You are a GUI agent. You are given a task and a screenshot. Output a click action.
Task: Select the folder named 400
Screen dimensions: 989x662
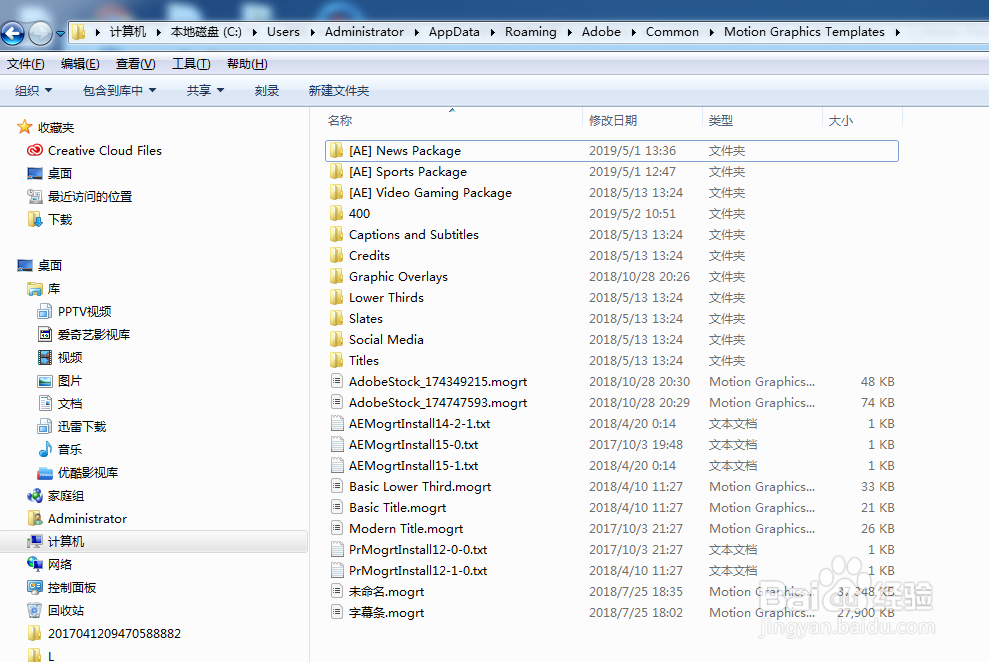pos(611,213)
